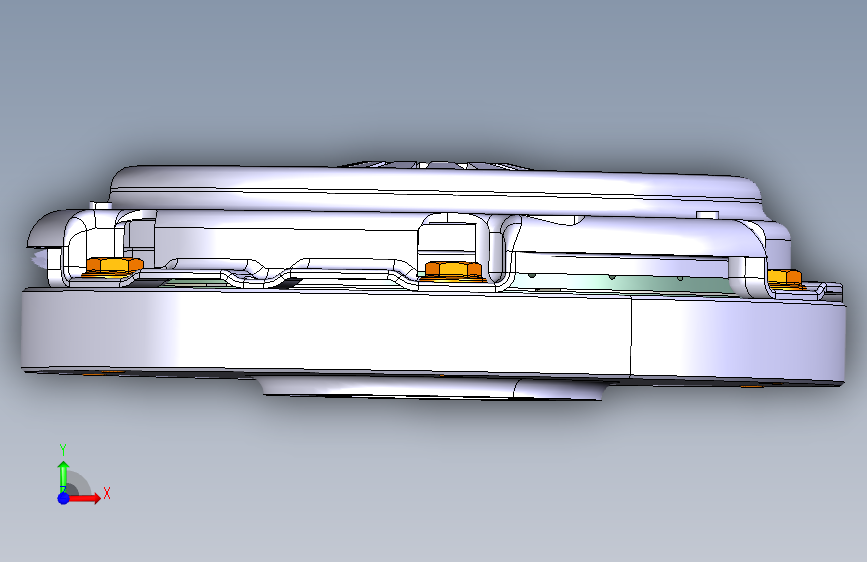Click the blue Z axis ball of triad

64,498
